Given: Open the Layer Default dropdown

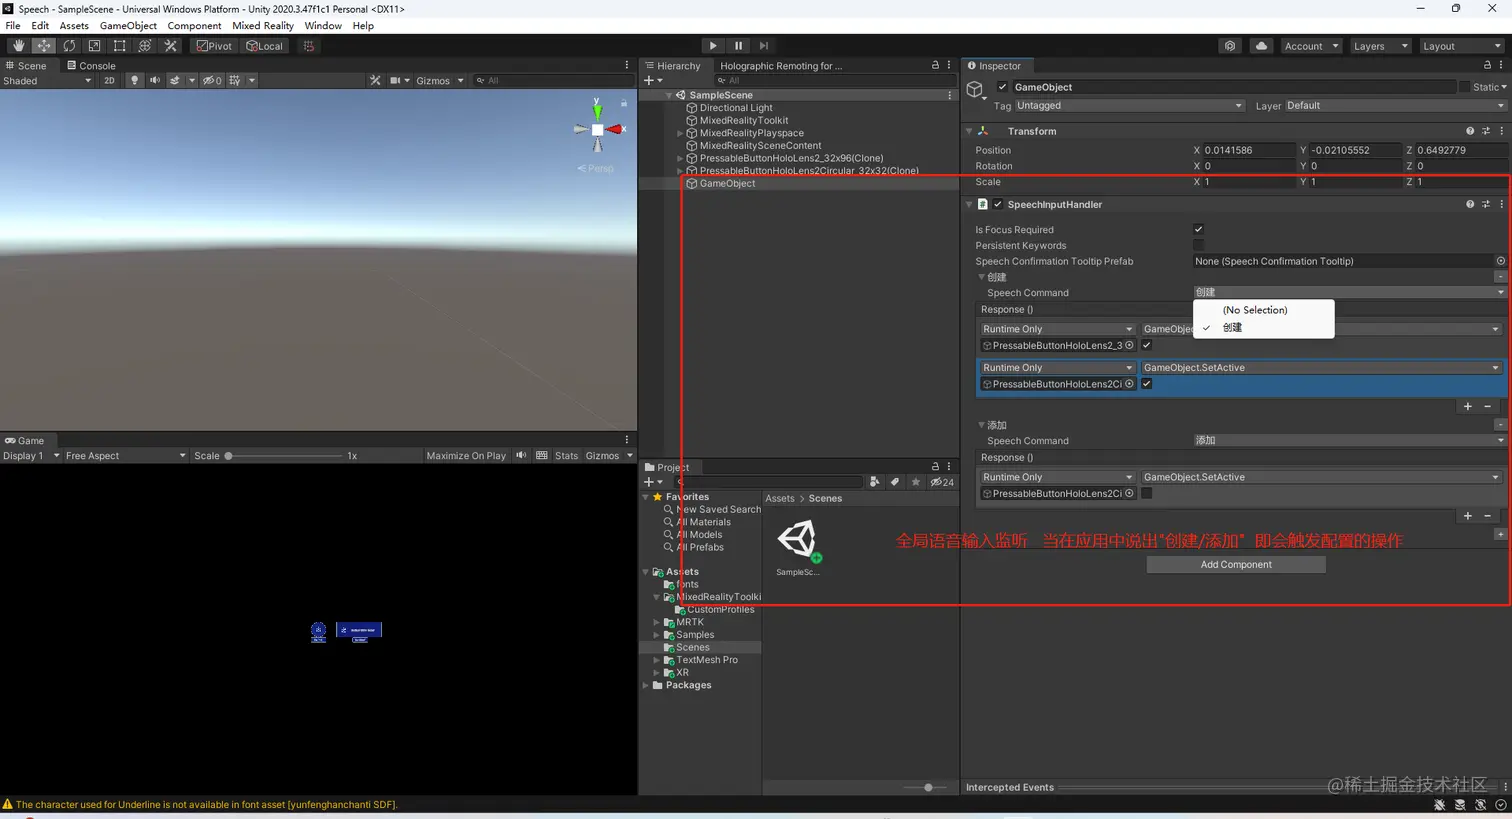Looking at the screenshot, I should (1394, 106).
